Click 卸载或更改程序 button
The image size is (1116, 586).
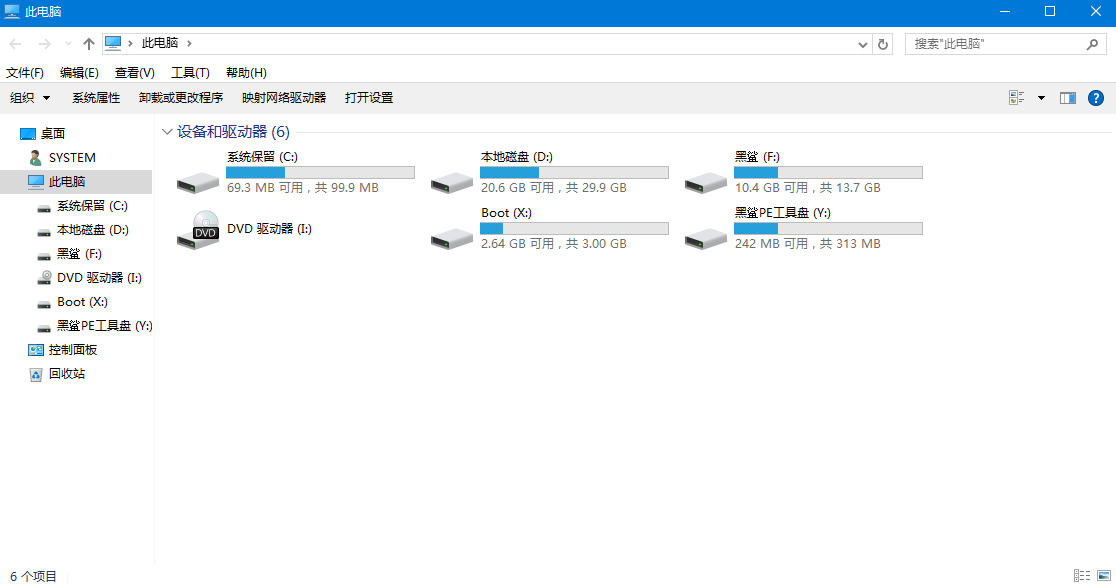click(181, 98)
